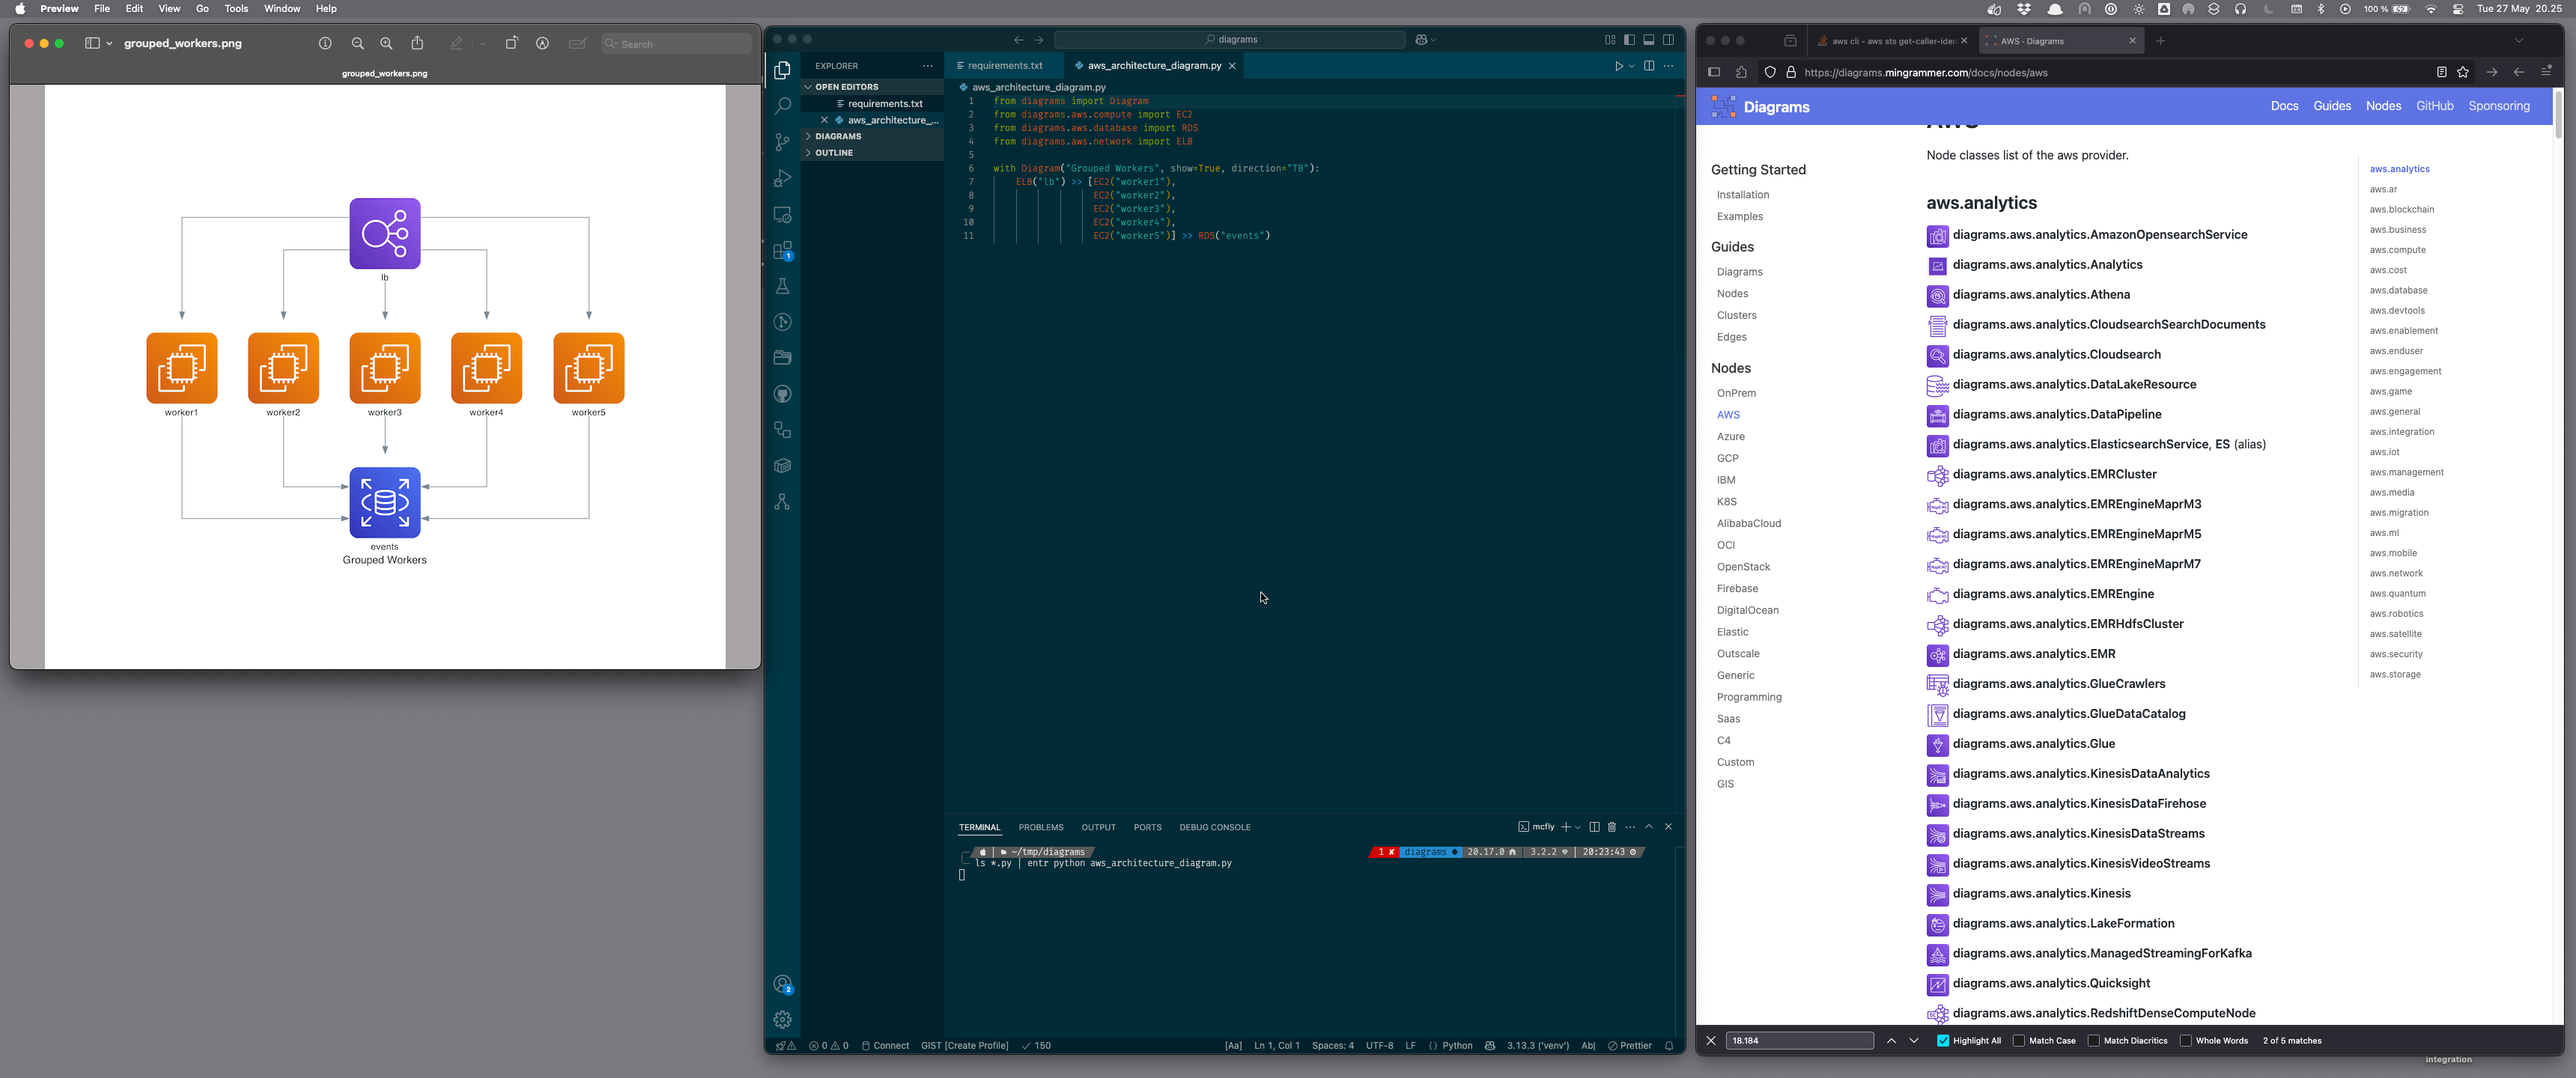Open new terminal profile dropdown
2576x1078 pixels.
[1578, 827]
